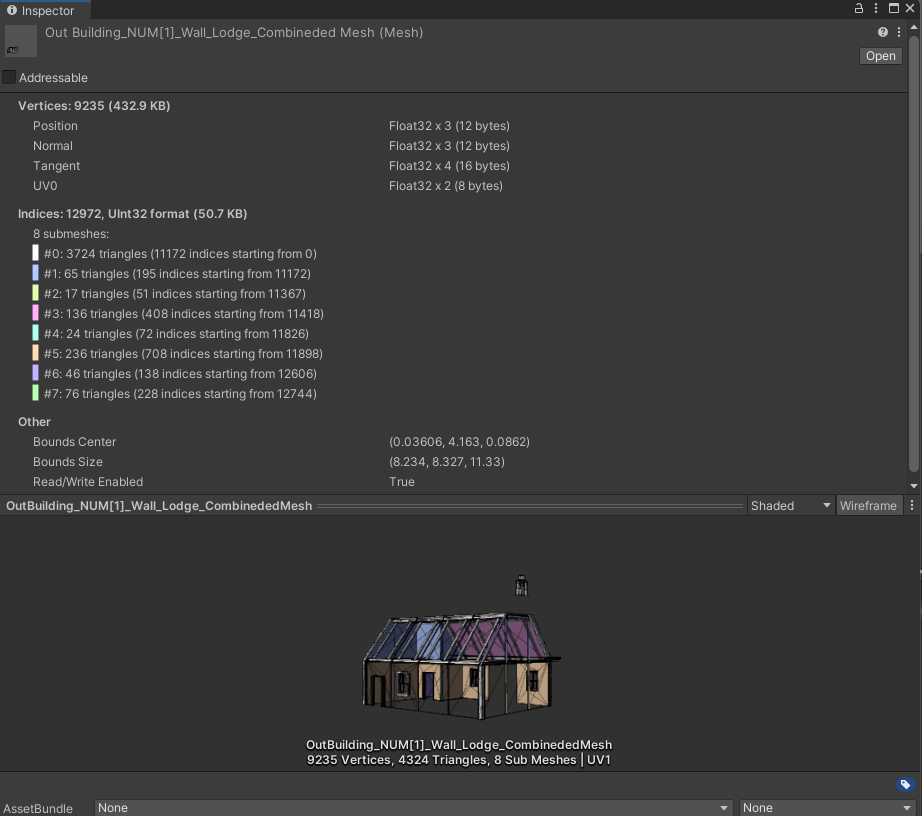
Task: Select the UV0 attribute row
Action: pyautogui.click(x=454, y=186)
